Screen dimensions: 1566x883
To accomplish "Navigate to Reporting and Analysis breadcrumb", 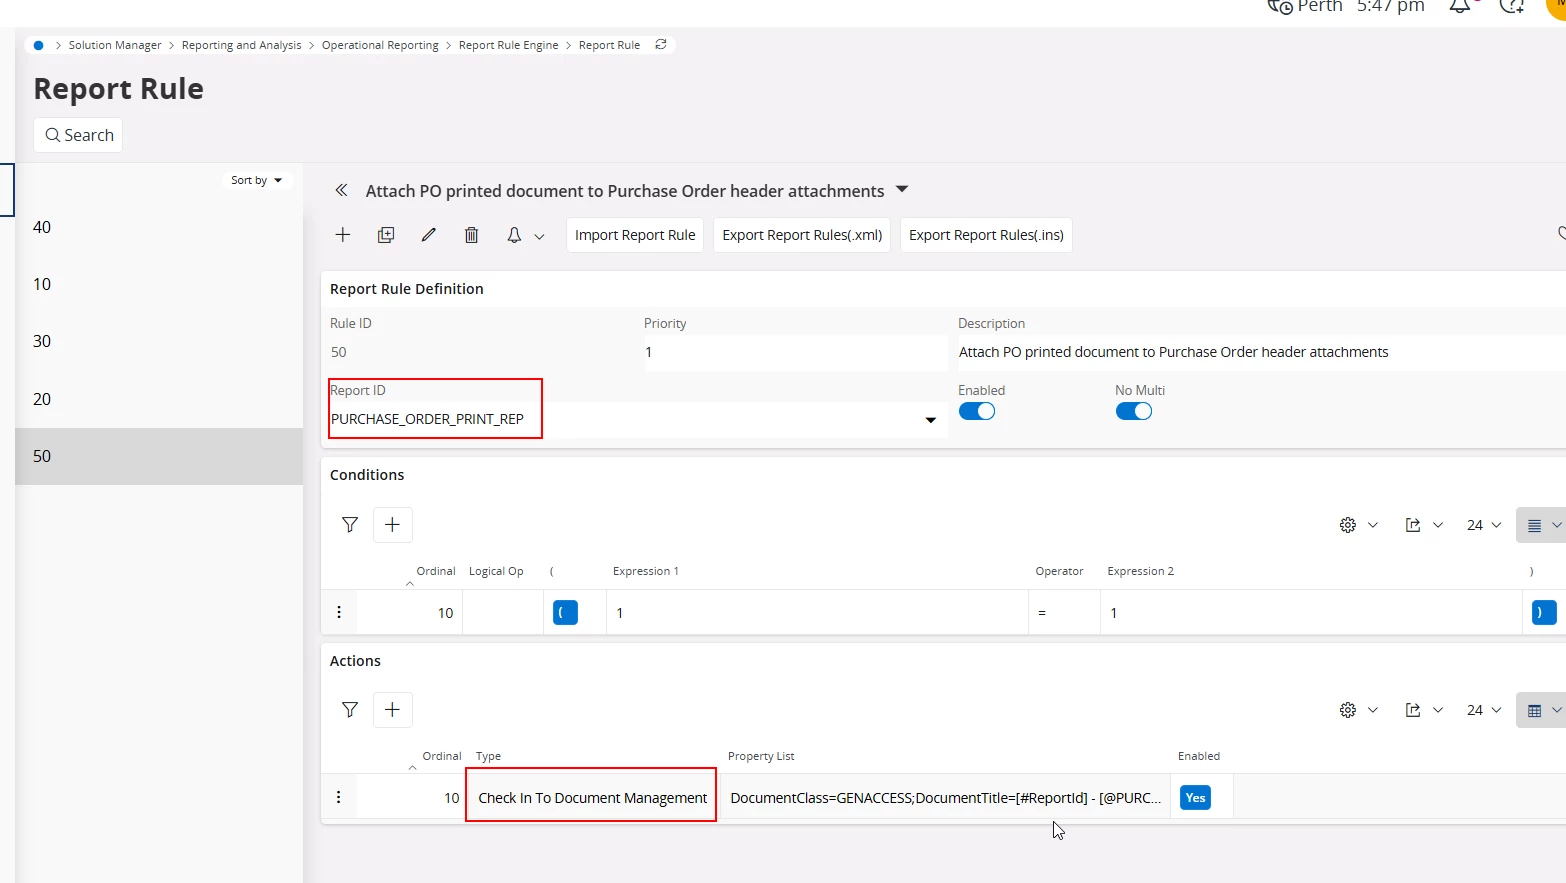I will (x=241, y=45).
